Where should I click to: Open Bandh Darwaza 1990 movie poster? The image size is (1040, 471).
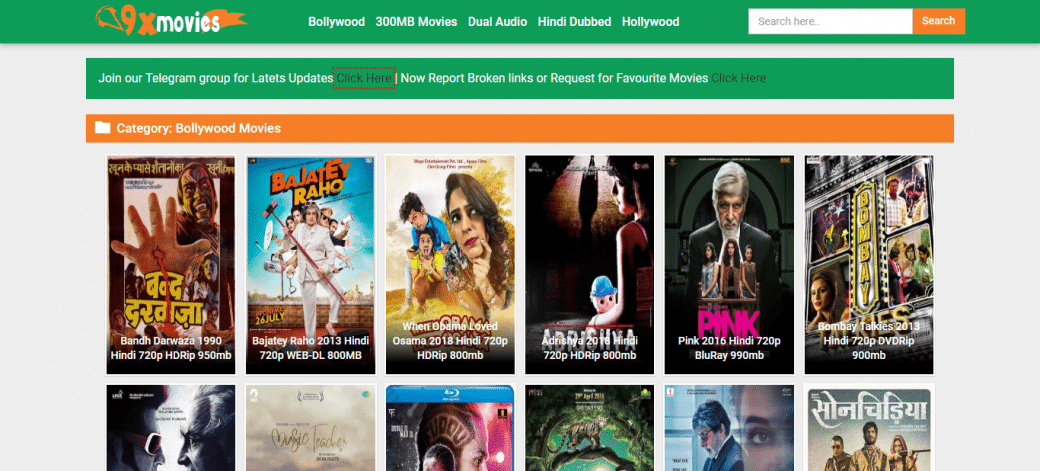point(171,265)
